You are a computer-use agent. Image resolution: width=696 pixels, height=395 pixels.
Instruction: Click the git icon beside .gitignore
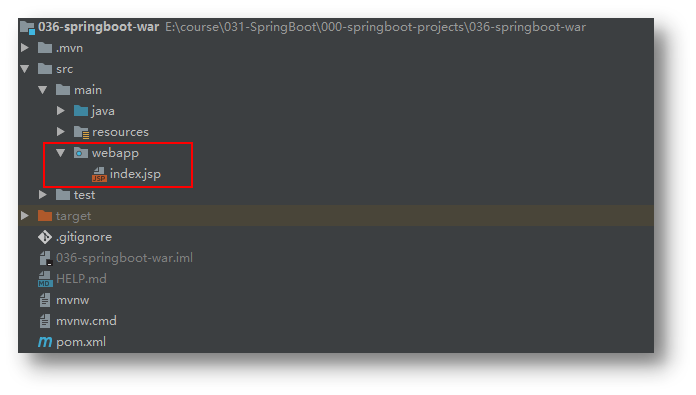[45, 237]
